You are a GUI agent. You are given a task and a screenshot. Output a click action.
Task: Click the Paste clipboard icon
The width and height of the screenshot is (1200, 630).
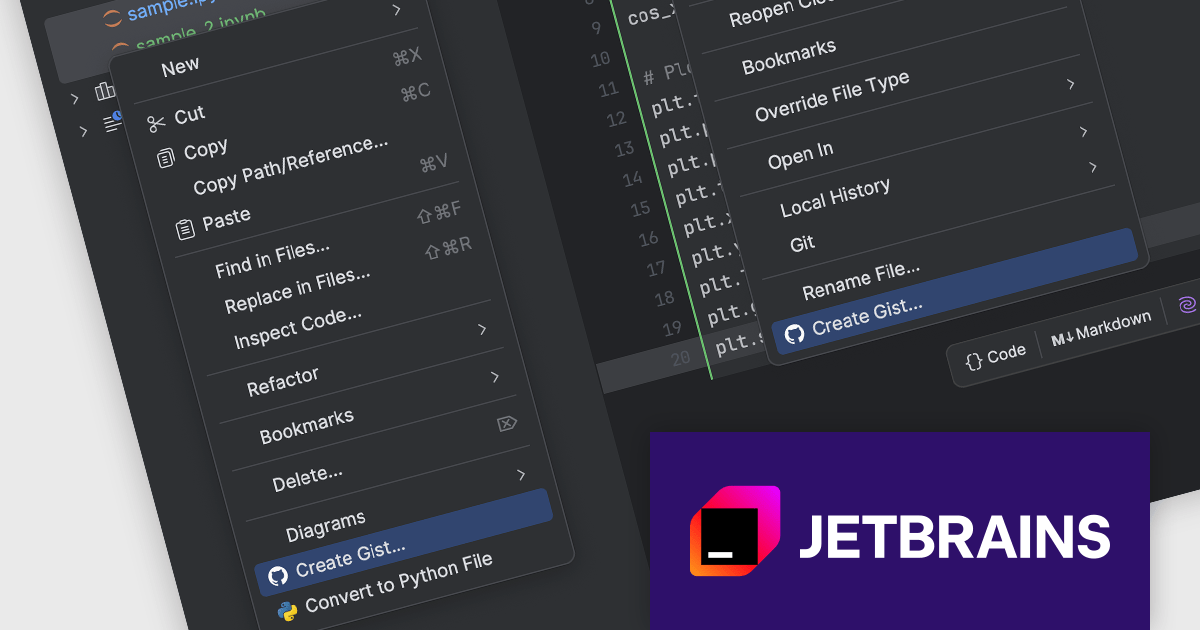(x=185, y=230)
